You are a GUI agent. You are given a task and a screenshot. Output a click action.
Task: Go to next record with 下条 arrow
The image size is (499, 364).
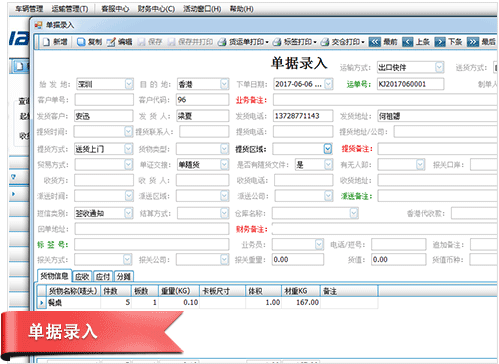tap(440, 42)
